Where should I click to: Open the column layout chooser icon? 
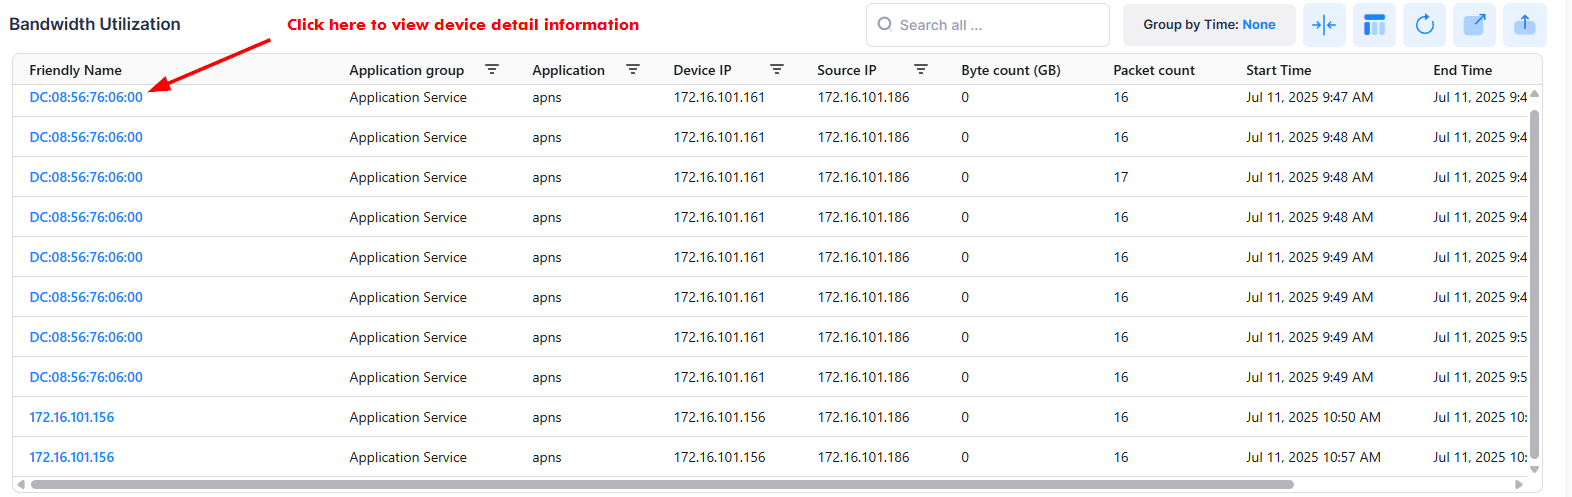1374,25
